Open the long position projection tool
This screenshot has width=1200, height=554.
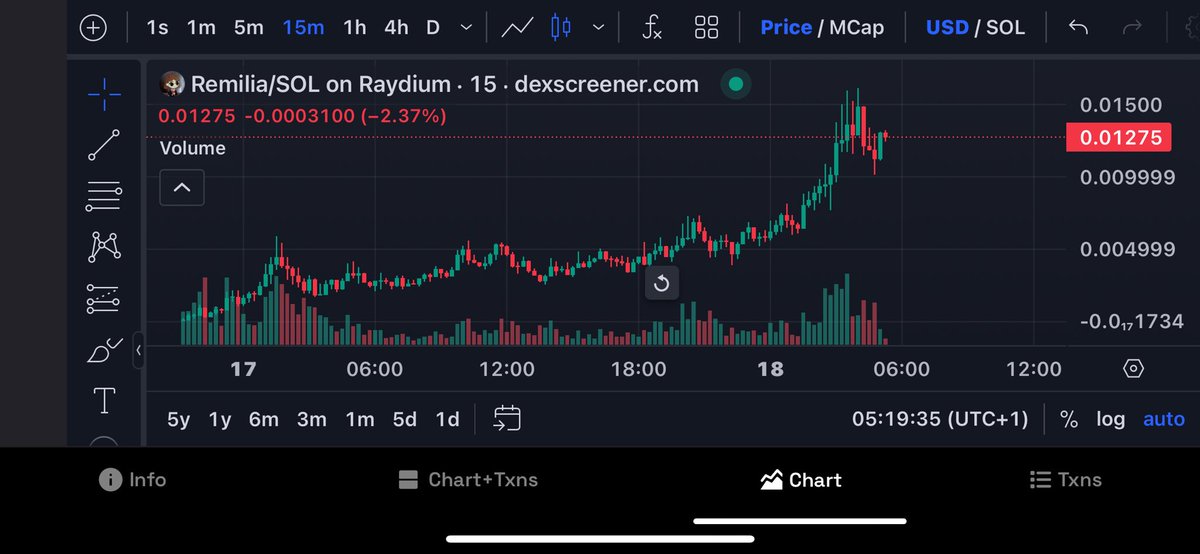pos(104,298)
